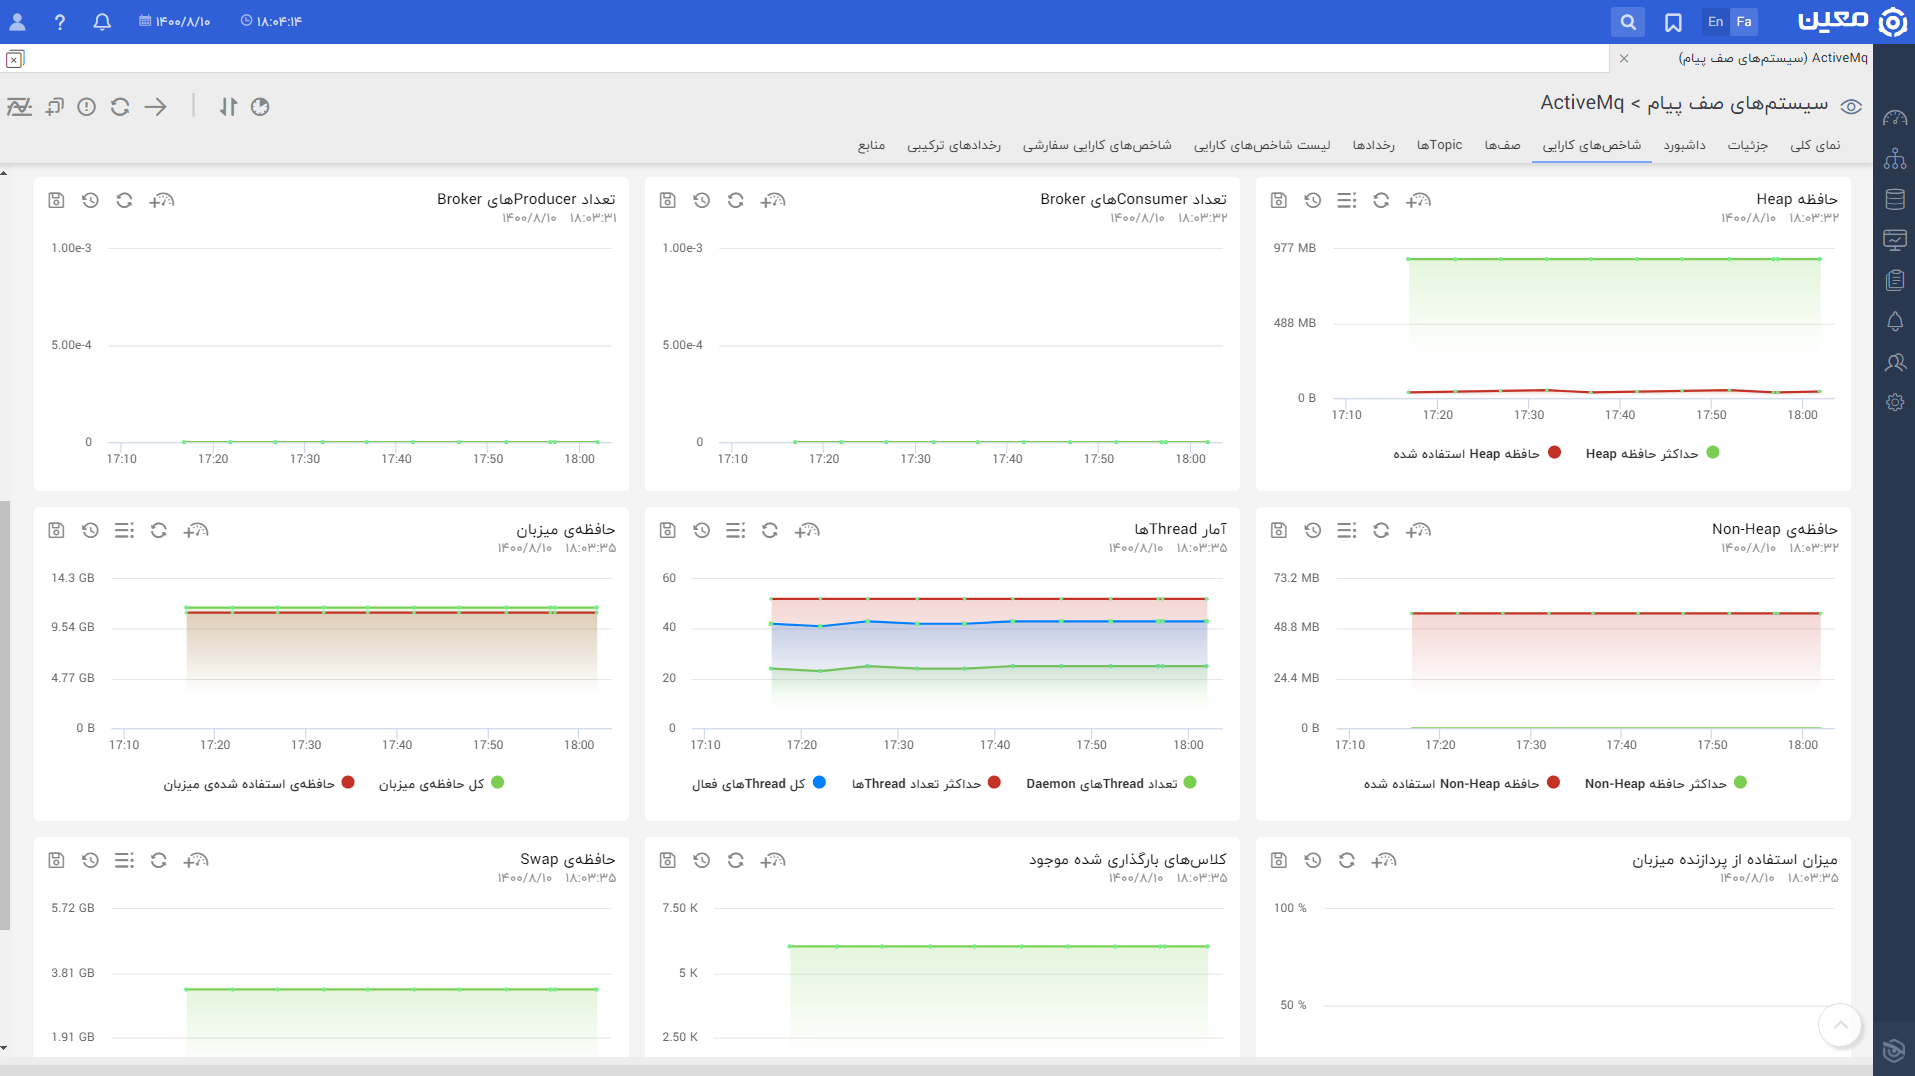The width and height of the screenshot is (1915, 1076).
Task: Open clipboard reports icon in right sidebar
Action: [1895, 280]
